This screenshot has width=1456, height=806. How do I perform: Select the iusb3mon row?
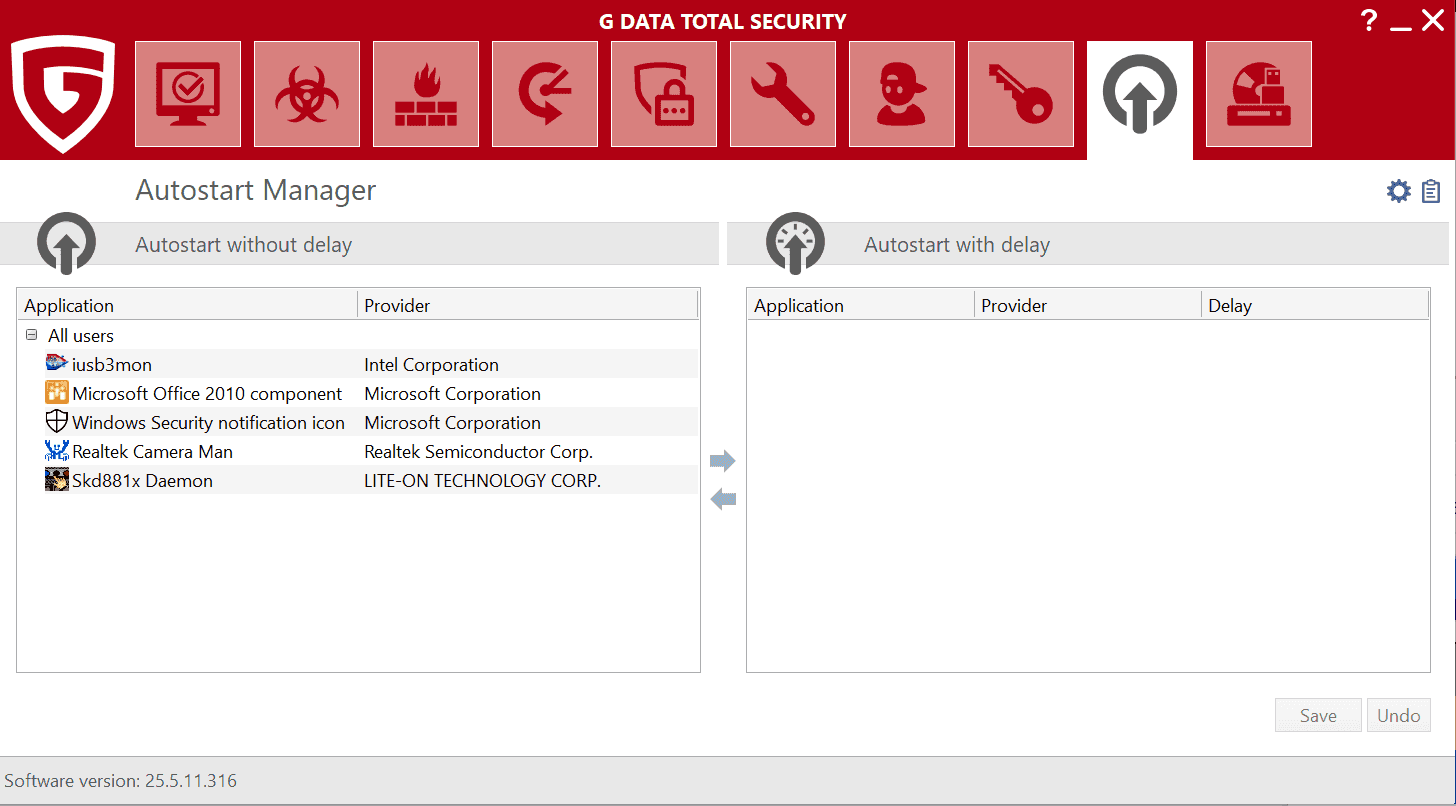tap(358, 364)
